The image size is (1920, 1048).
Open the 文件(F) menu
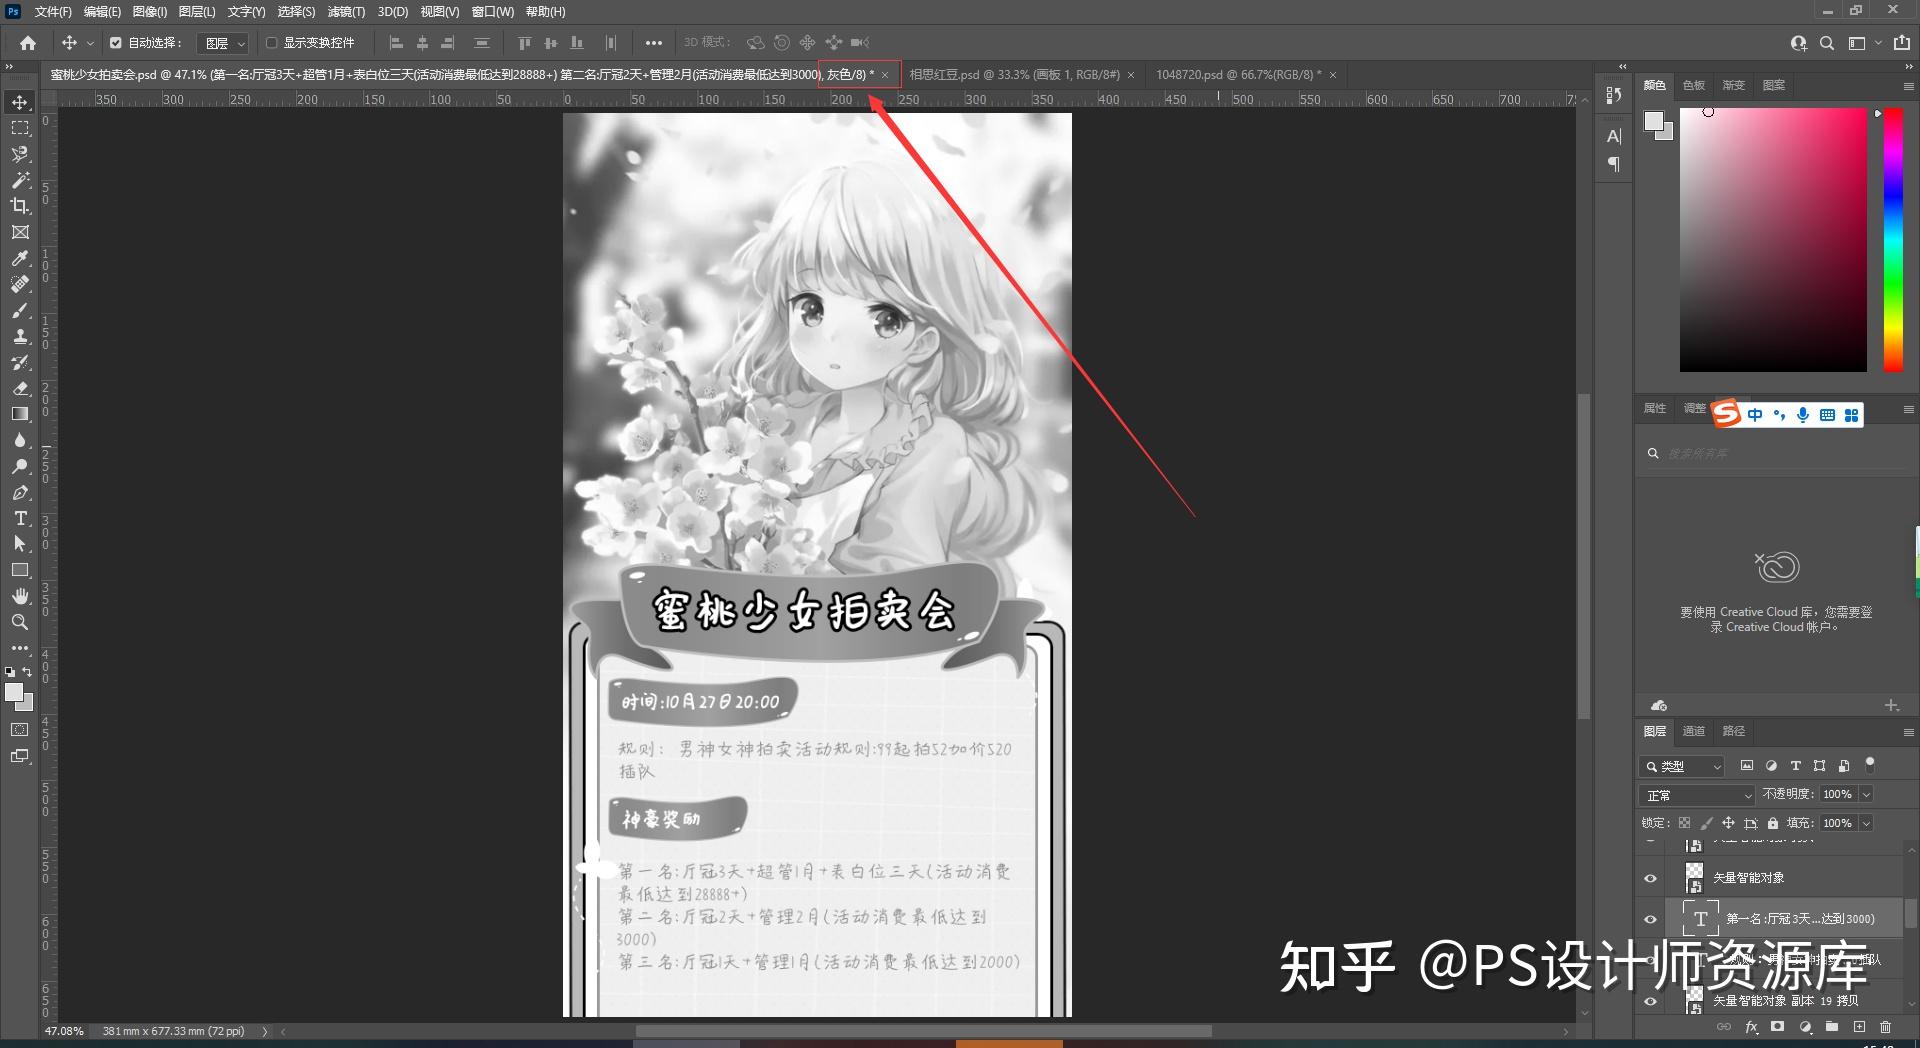53,12
